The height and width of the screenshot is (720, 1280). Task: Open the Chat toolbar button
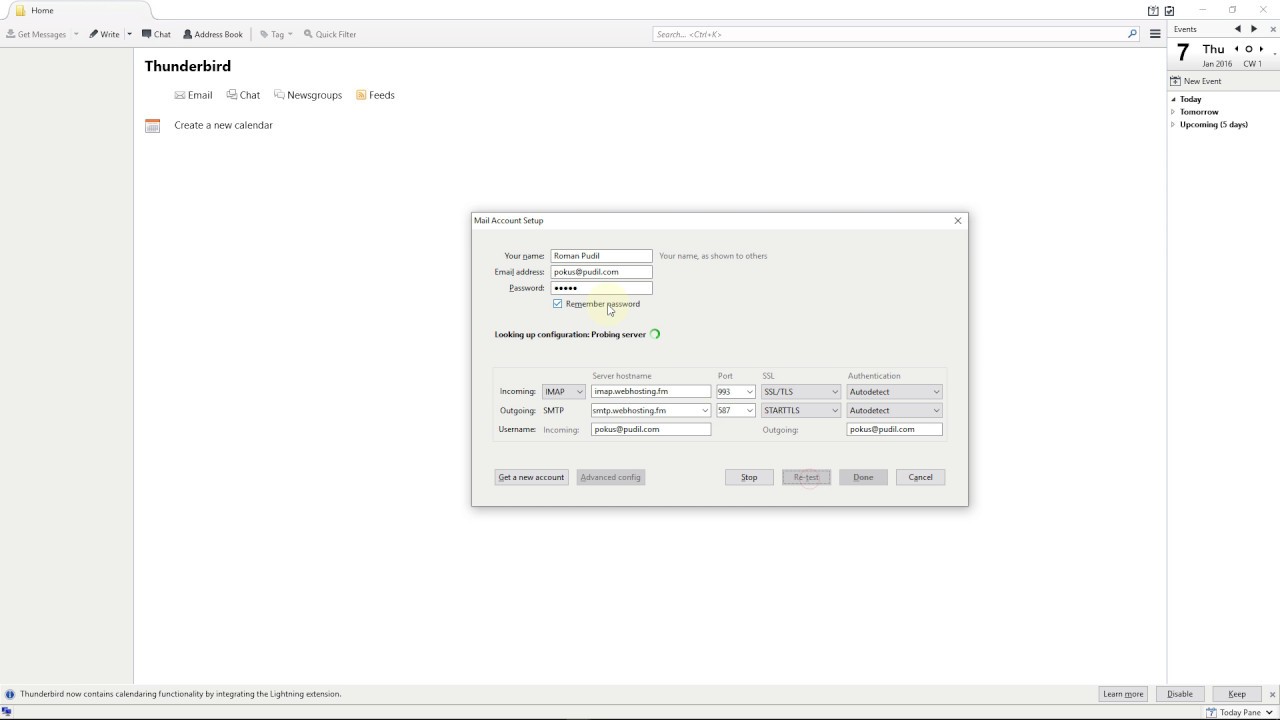pyautogui.click(x=156, y=34)
